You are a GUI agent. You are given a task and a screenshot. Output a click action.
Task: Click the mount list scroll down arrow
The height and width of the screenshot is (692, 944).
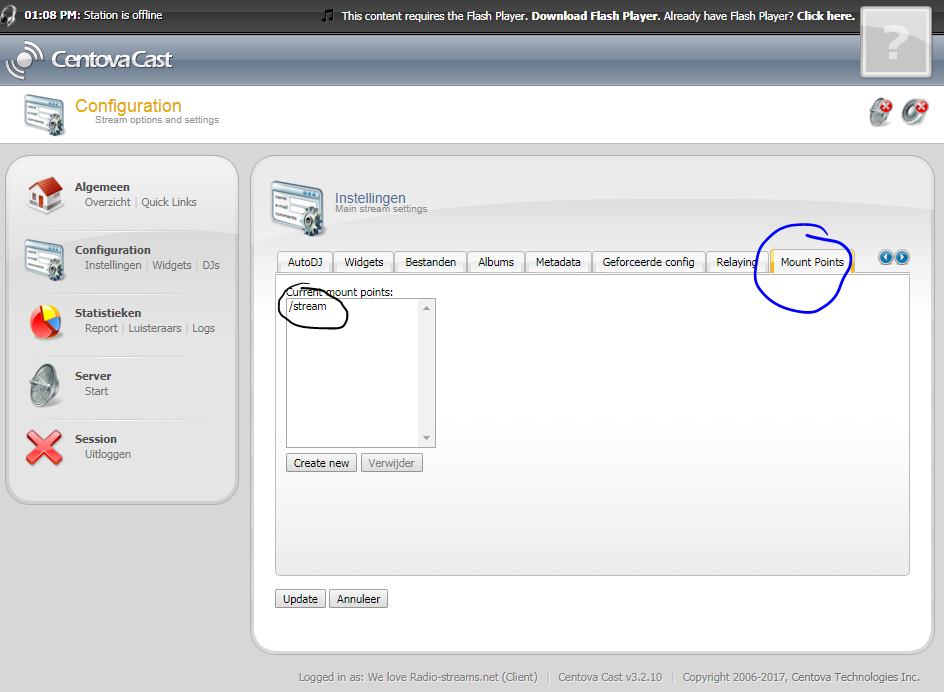click(426, 438)
